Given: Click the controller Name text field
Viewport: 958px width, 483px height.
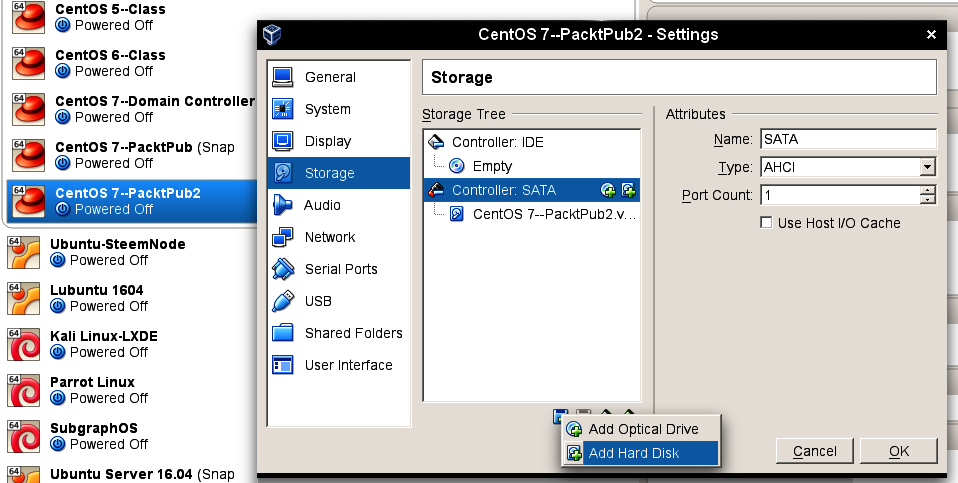Looking at the screenshot, I should tap(847, 139).
